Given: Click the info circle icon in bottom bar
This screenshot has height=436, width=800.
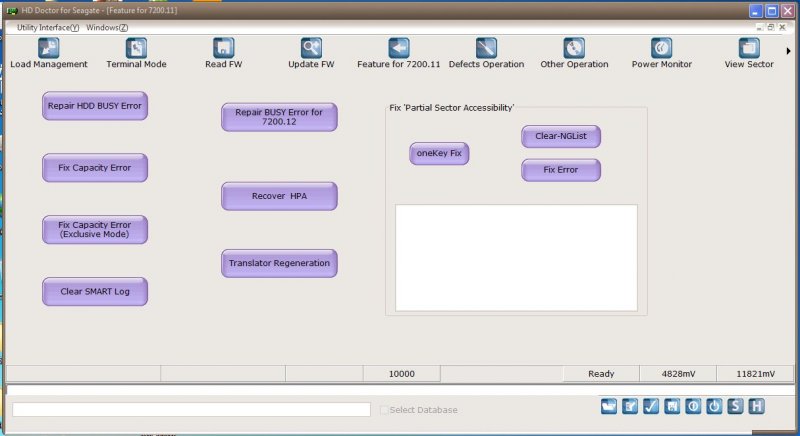Looking at the screenshot, I should coord(693,406).
